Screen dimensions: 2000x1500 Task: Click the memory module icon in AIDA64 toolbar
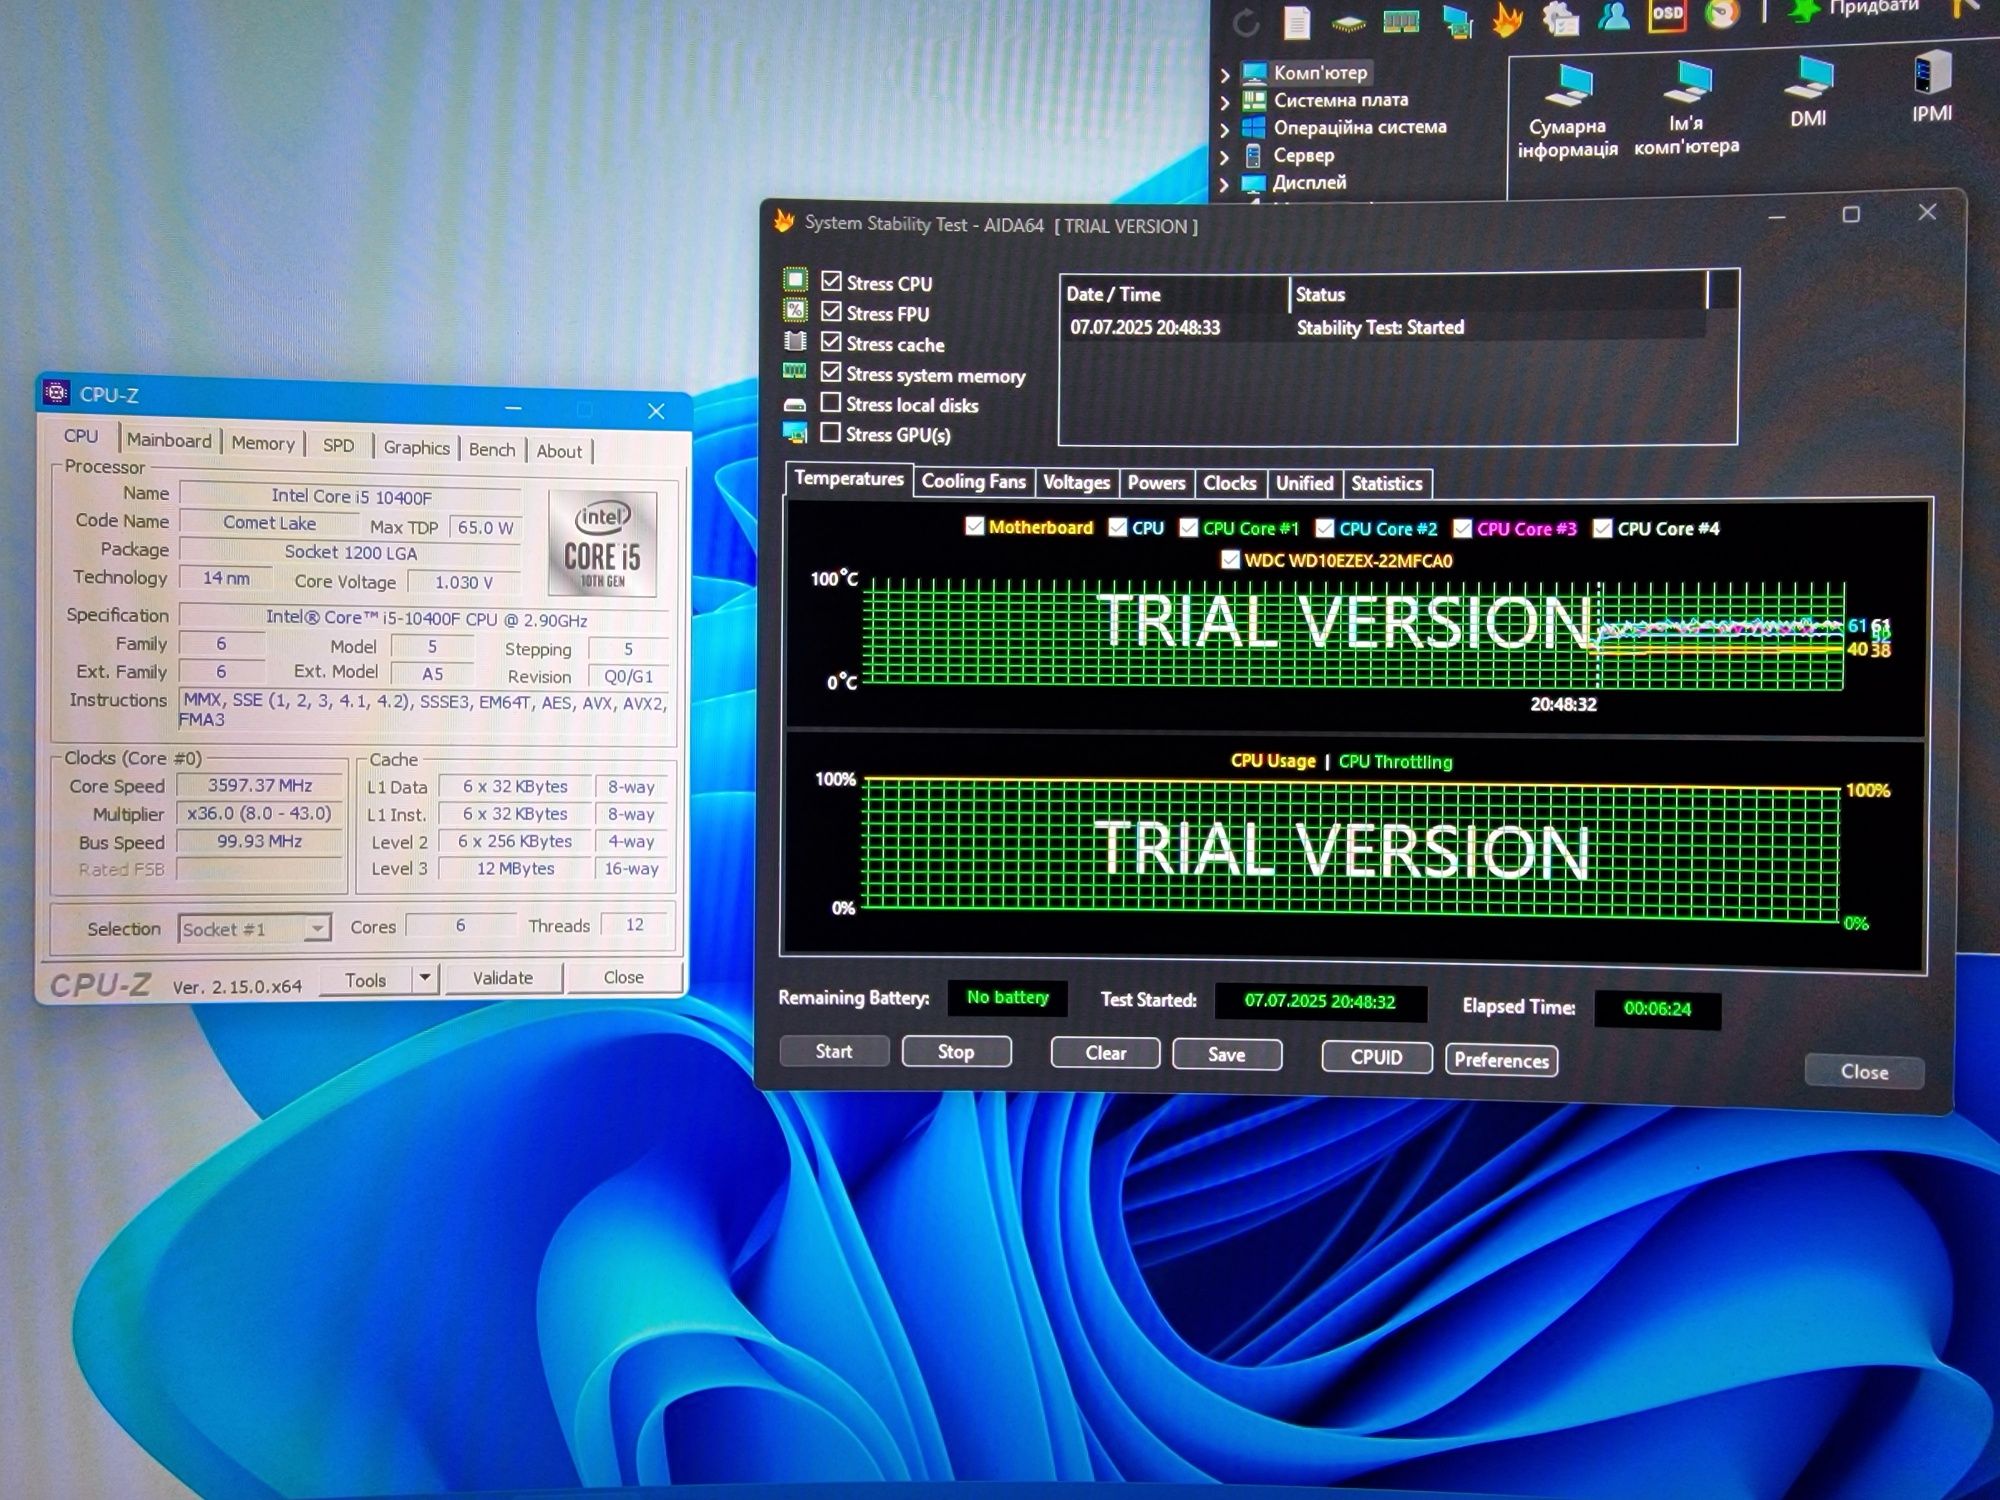point(1401,21)
